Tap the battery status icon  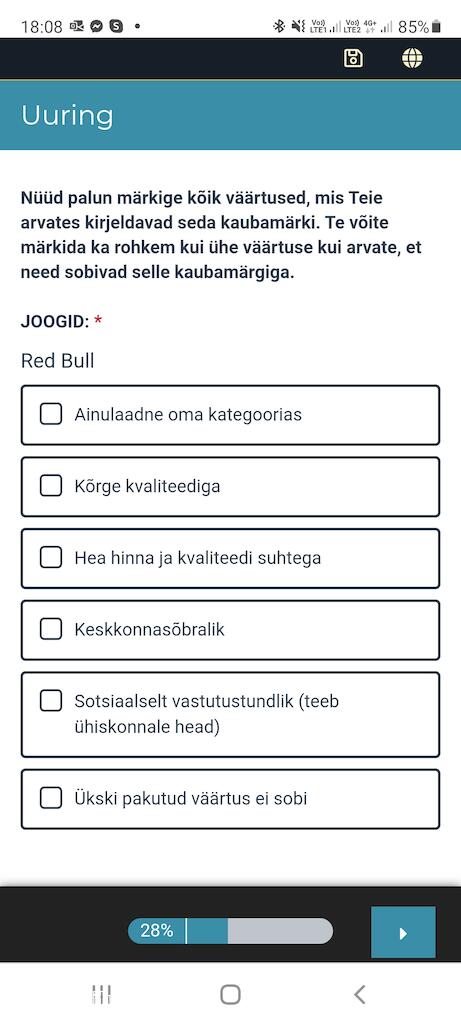[436, 27]
